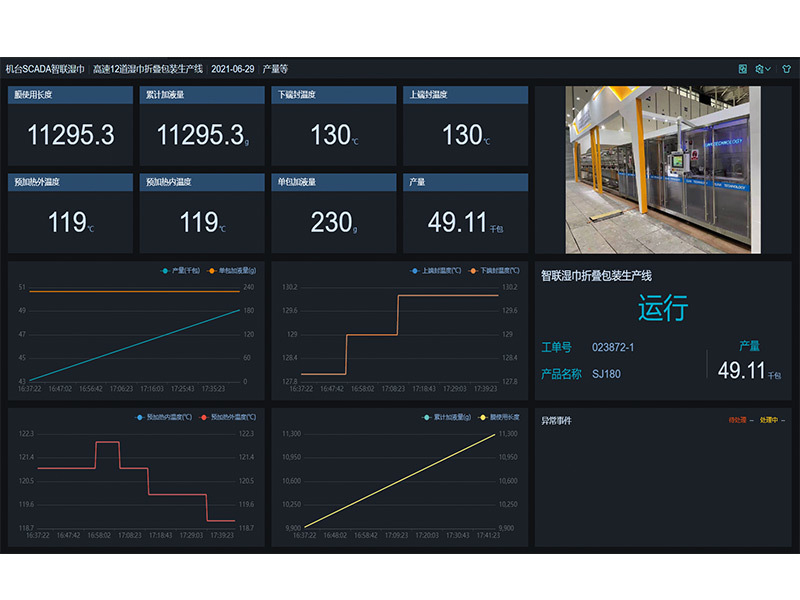The height and width of the screenshot is (600, 800).
Task: Select the 下端封温度 card header
Action: [334, 95]
